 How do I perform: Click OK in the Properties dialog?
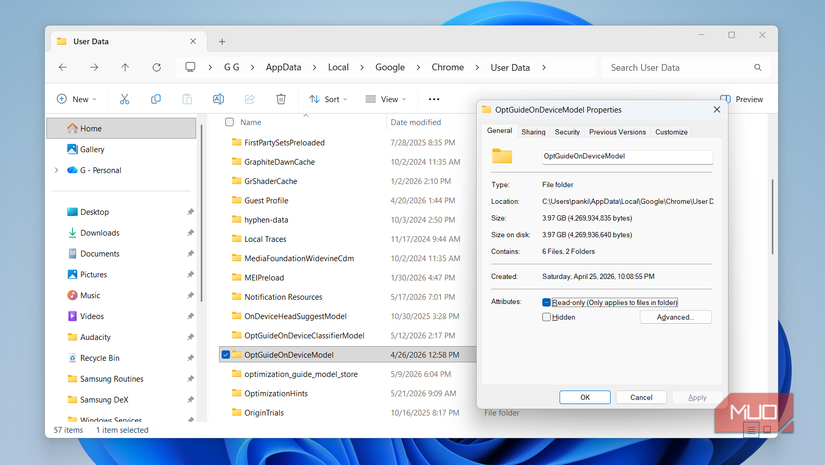585,397
